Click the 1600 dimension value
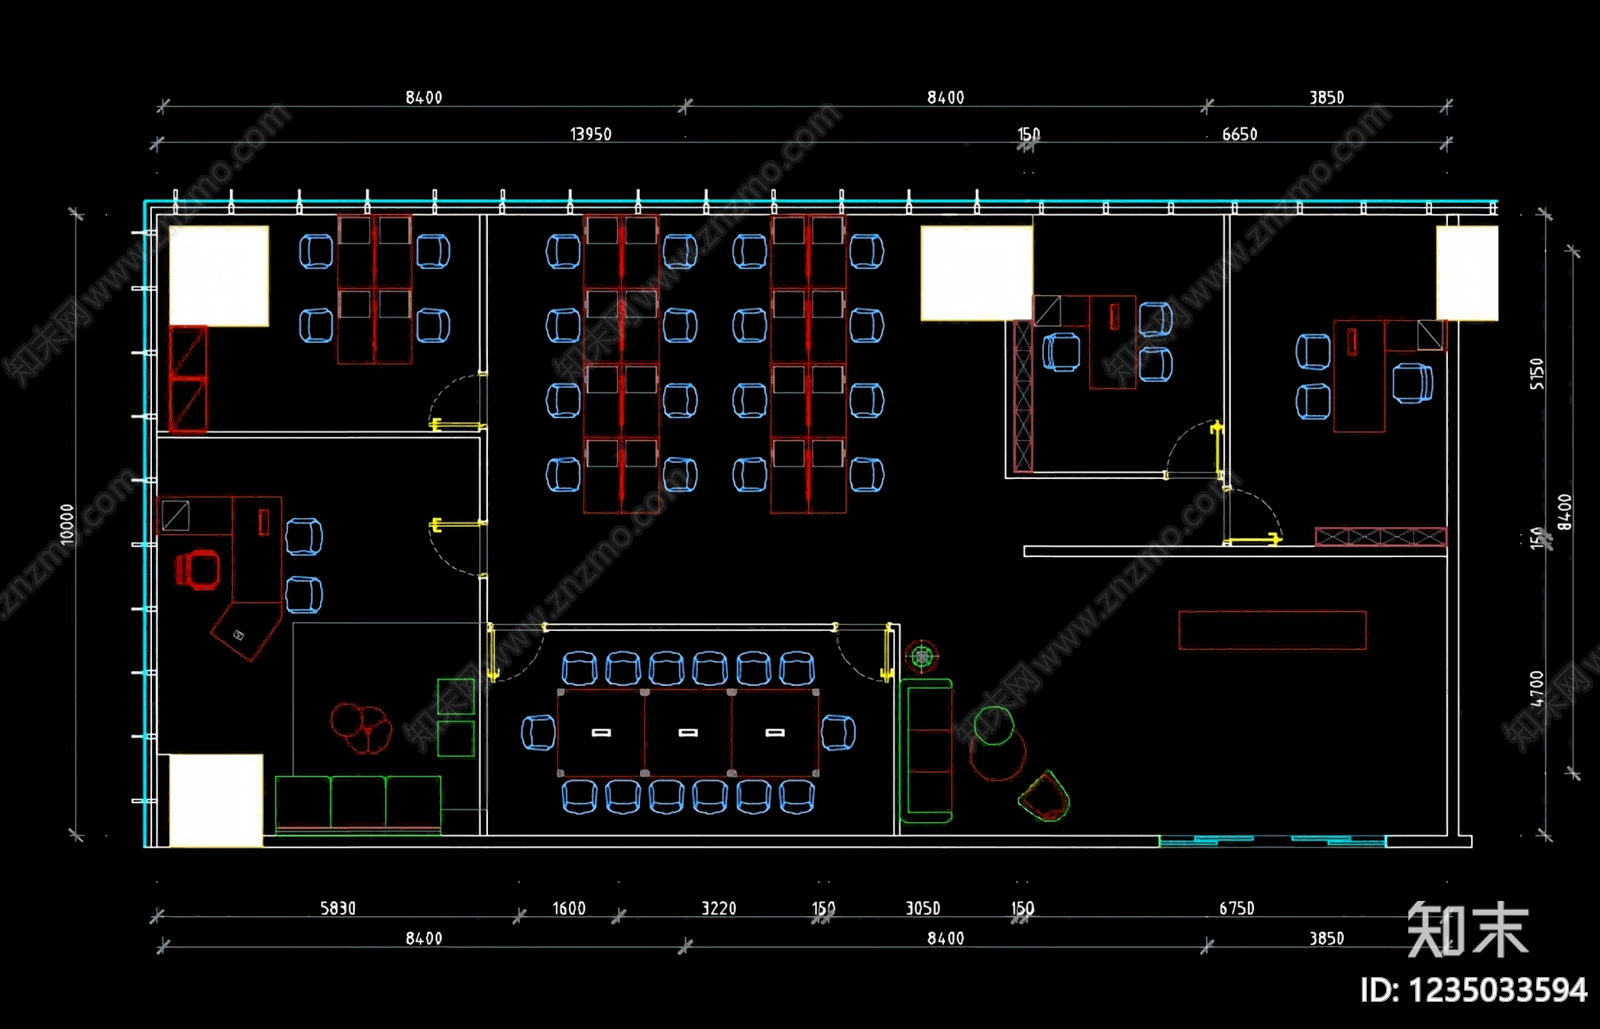The image size is (1600, 1029). (569, 908)
